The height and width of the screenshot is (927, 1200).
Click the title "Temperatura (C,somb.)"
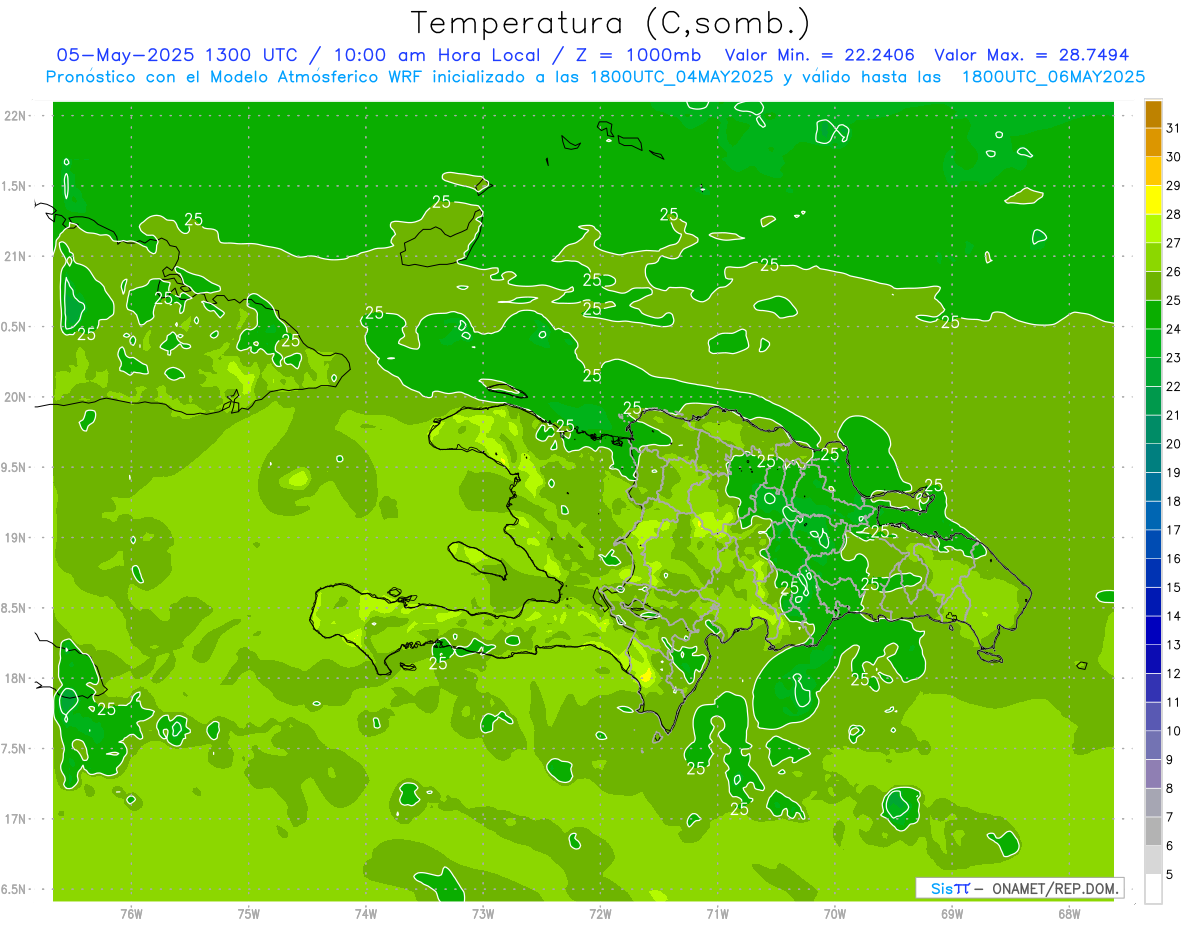[x=610, y=23]
